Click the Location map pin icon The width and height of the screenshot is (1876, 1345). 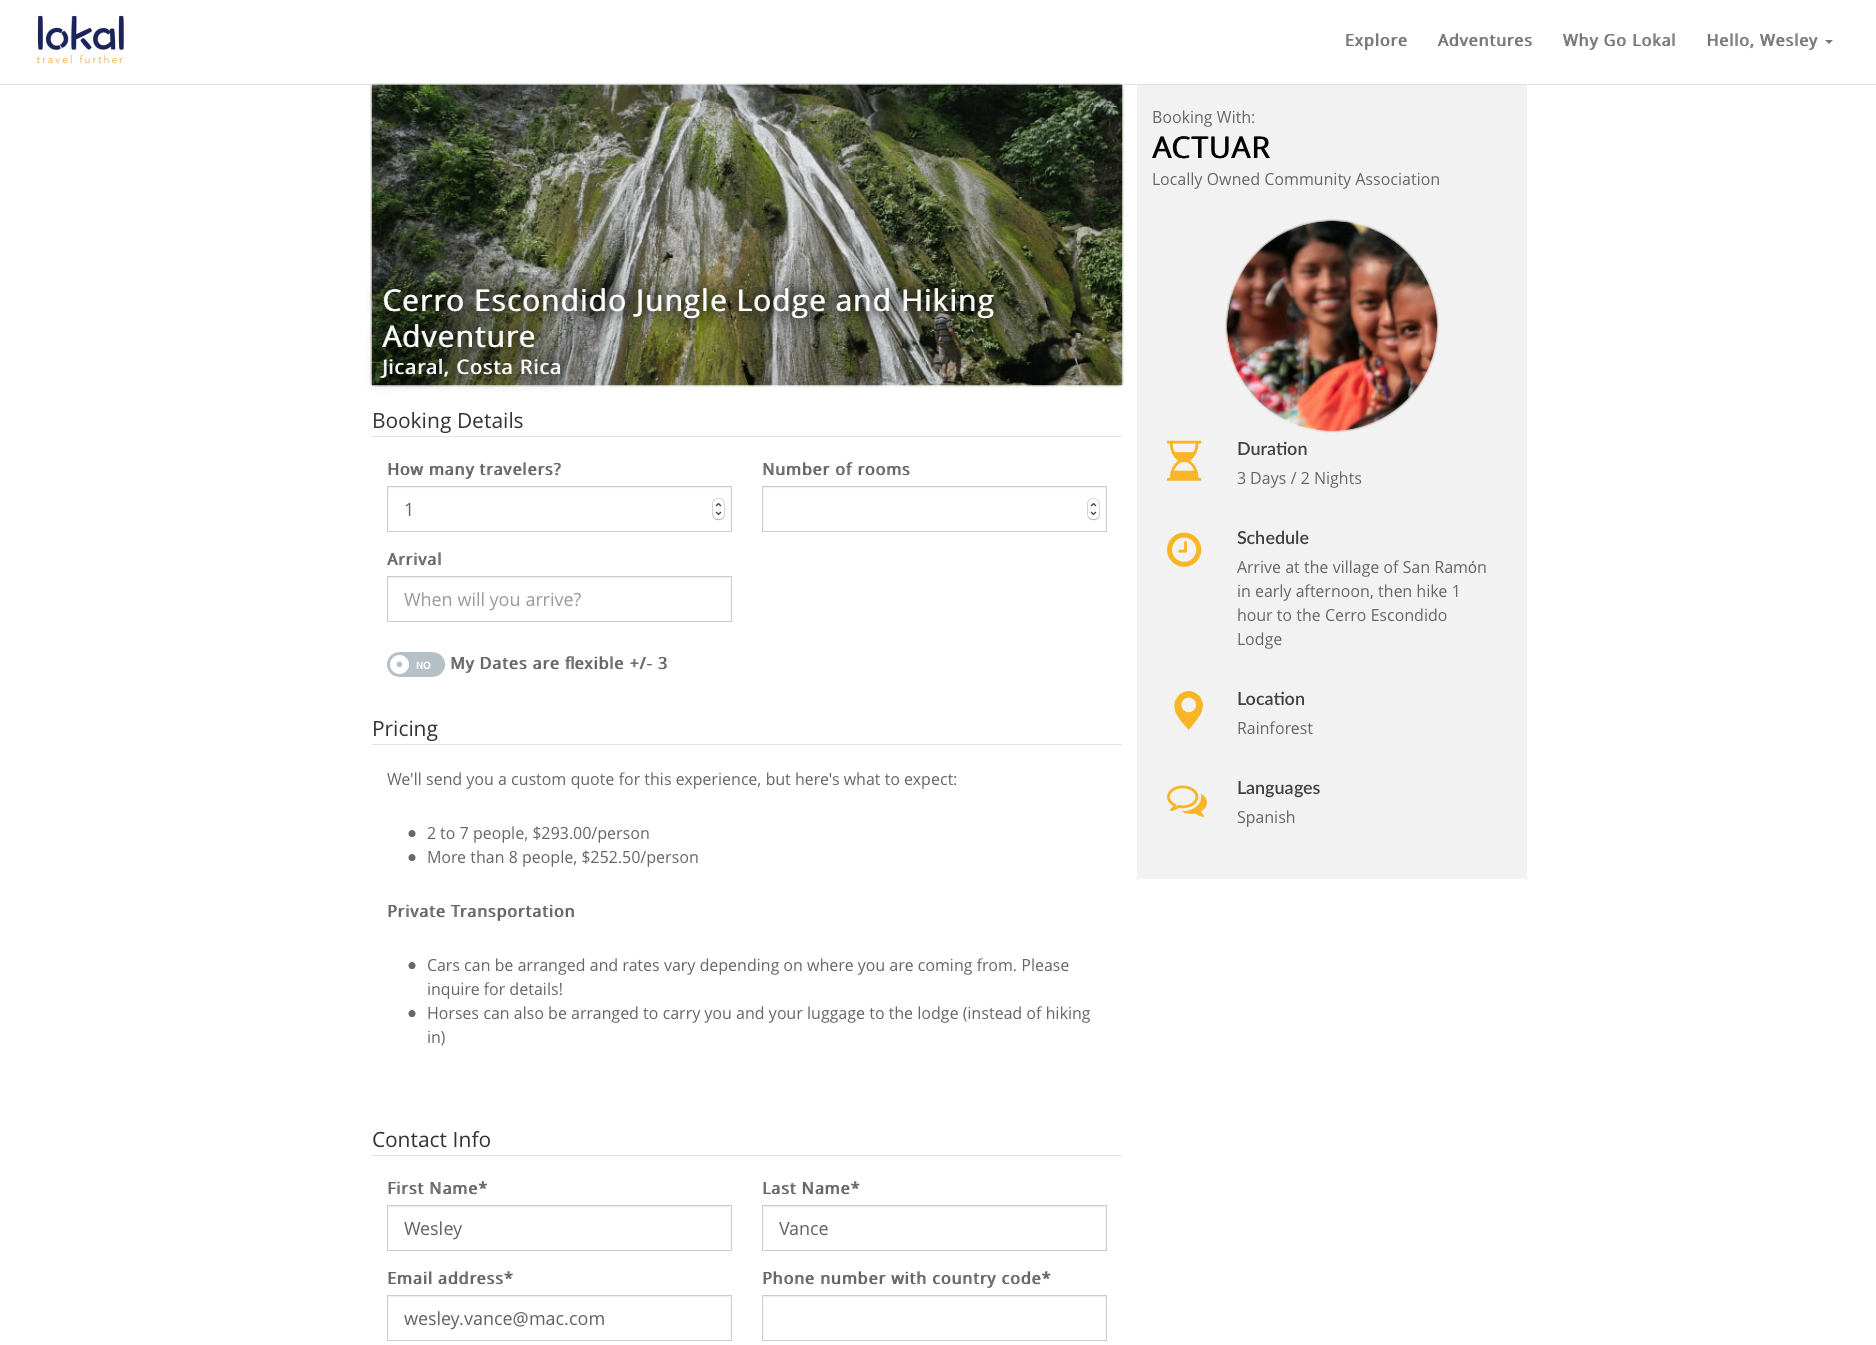pyautogui.click(x=1186, y=710)
